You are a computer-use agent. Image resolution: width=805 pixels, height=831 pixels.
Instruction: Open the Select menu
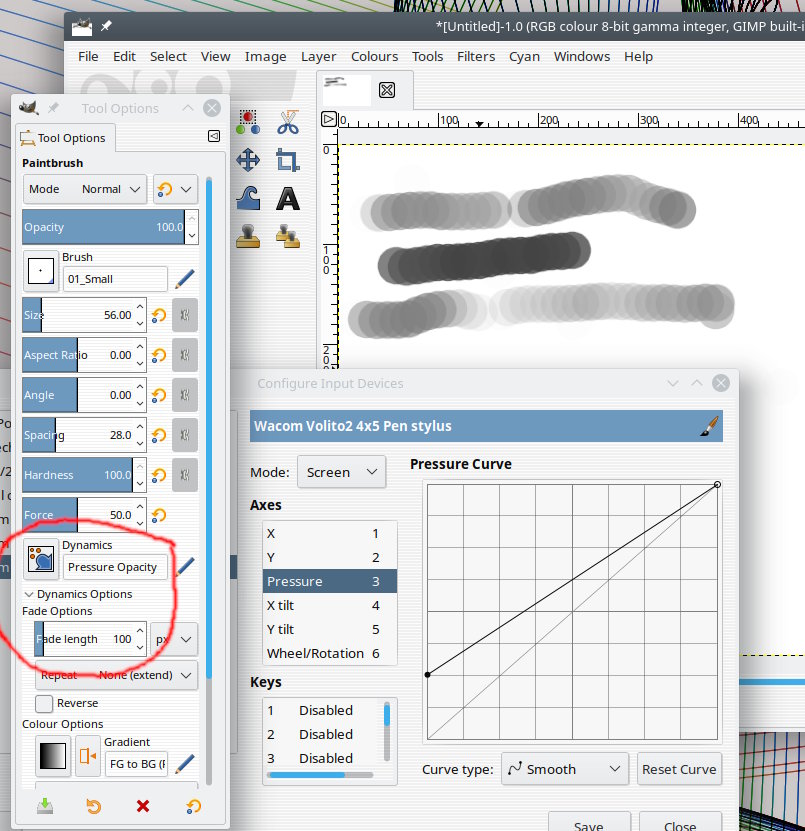coord(168,56)
